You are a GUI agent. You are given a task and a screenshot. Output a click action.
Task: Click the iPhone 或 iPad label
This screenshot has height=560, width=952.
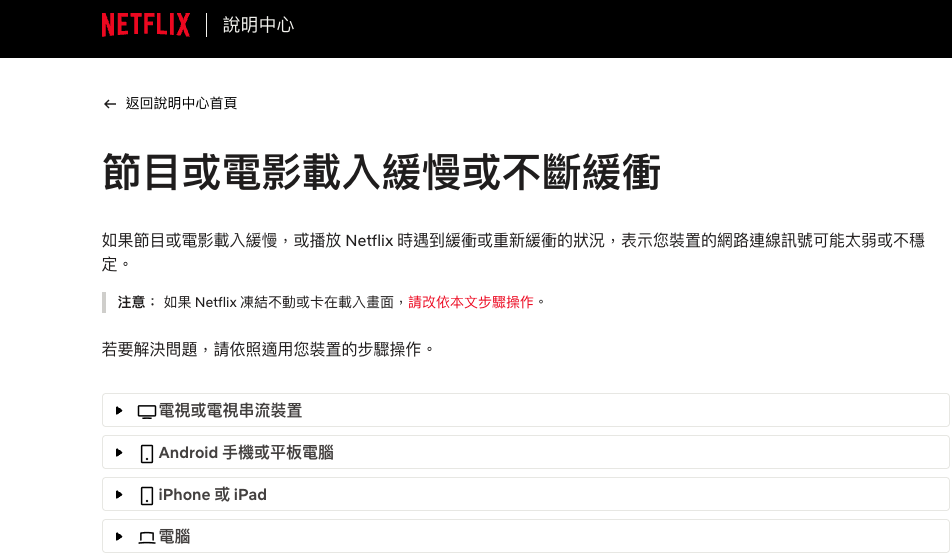pos(212,494)
